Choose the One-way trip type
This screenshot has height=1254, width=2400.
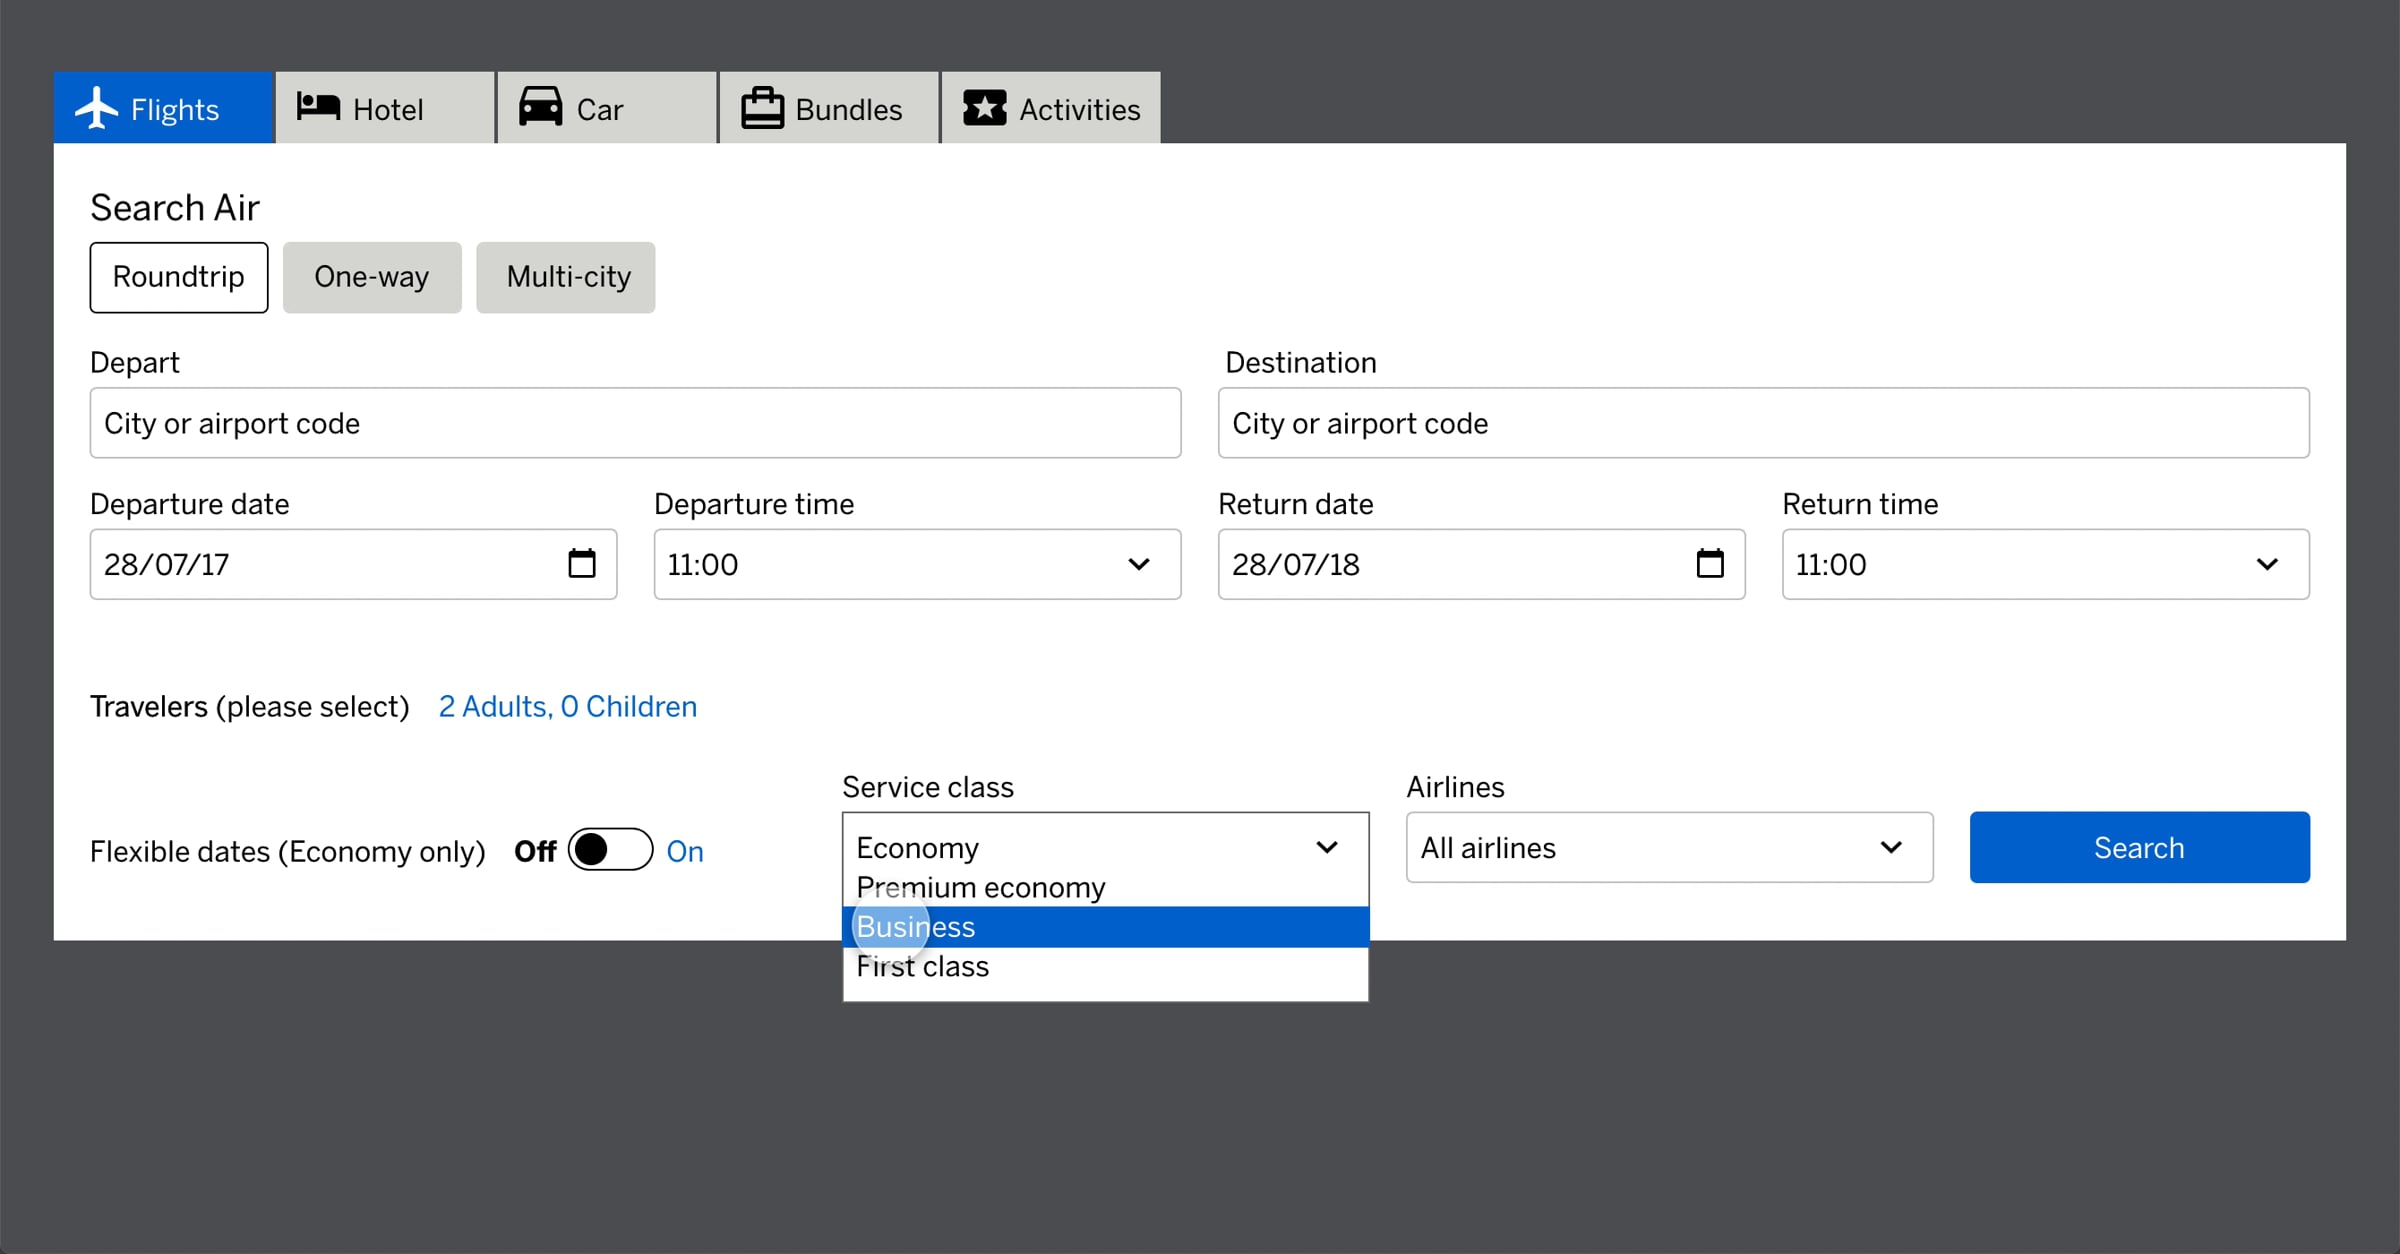372,277
